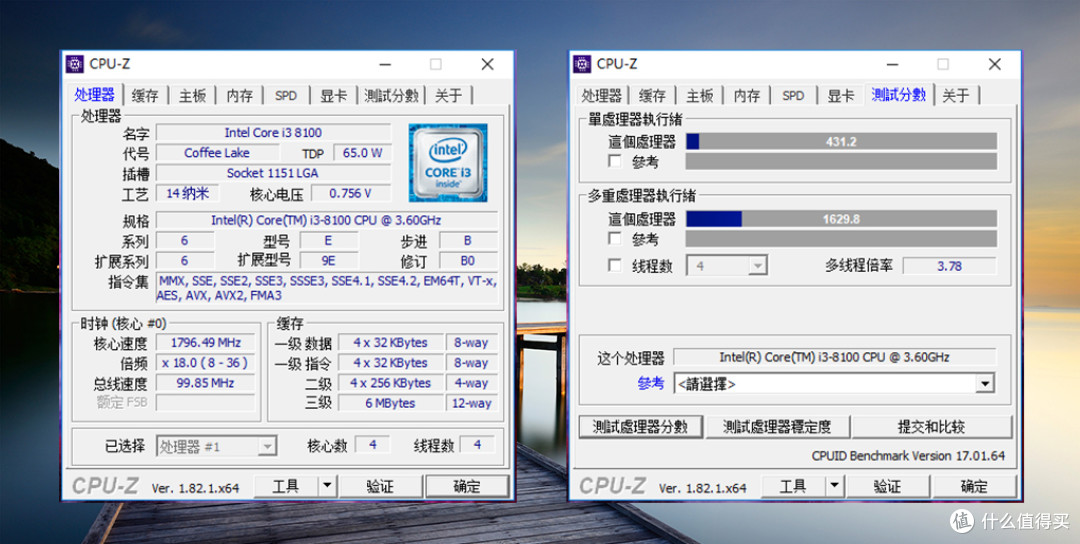The width and height of the screenshot is (1080, 544).
Task: Open the 缓存 tab in left CPU-Z window
Action: [x=145, y=96]
